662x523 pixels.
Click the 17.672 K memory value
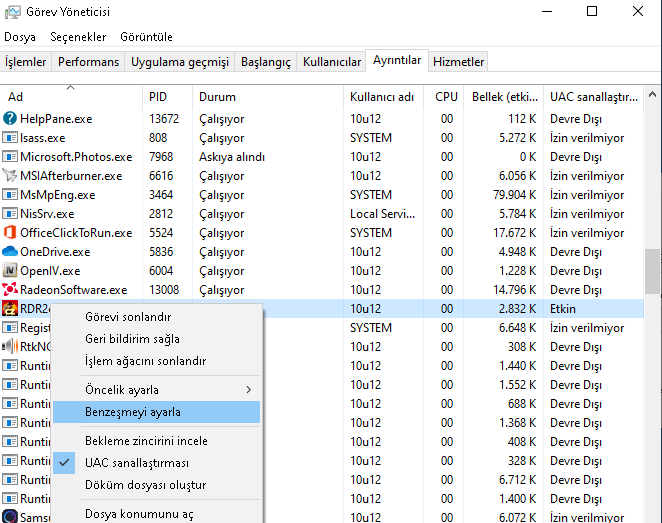[515, 233]
